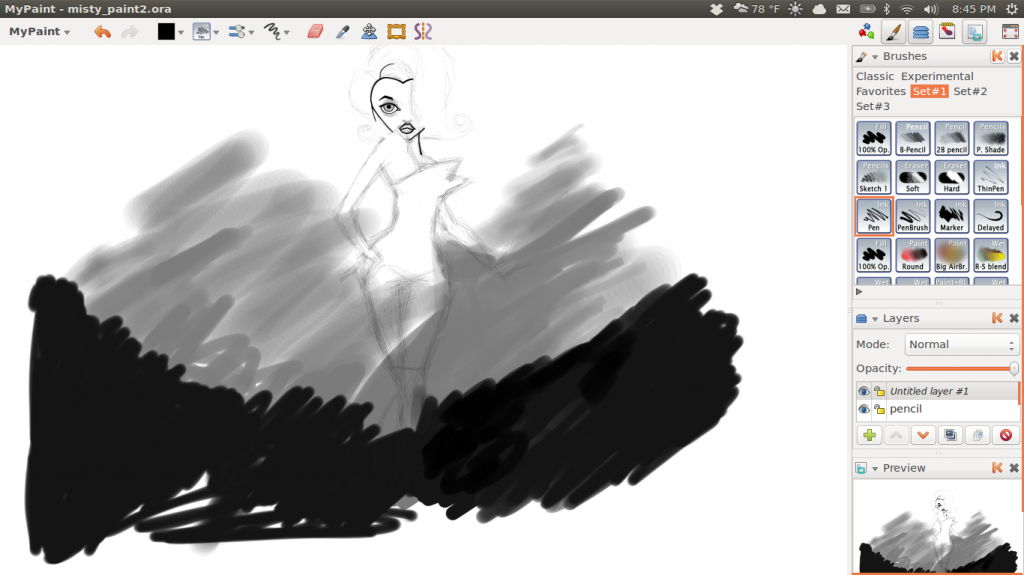Screen dimensions: 1024x575
Task: Toggle the Layers panel toolbar button
Action: pos(920,31)
